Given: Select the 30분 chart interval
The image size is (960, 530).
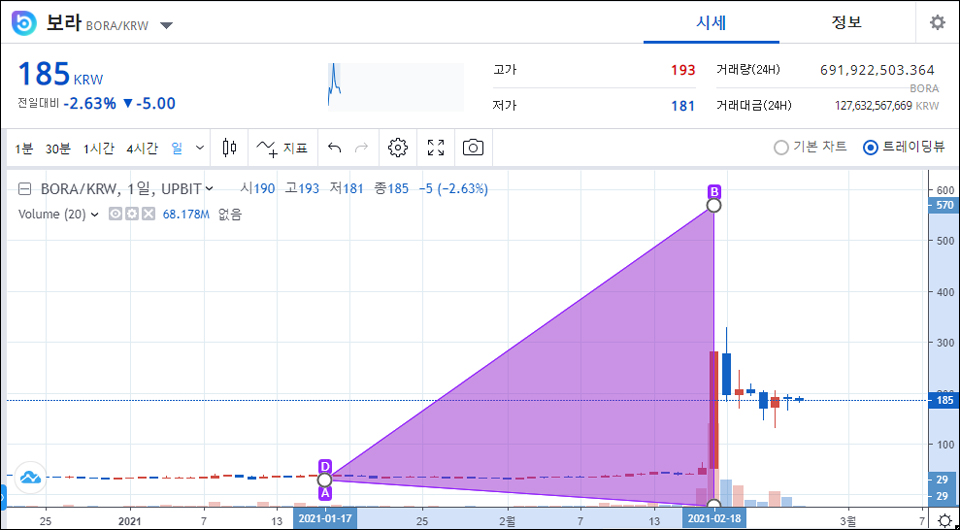Looking at the screenshot, I should coord(58,148).
